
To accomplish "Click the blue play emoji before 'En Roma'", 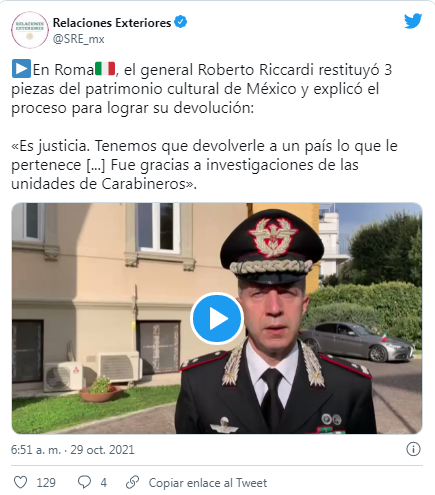I will coord(21,69).
